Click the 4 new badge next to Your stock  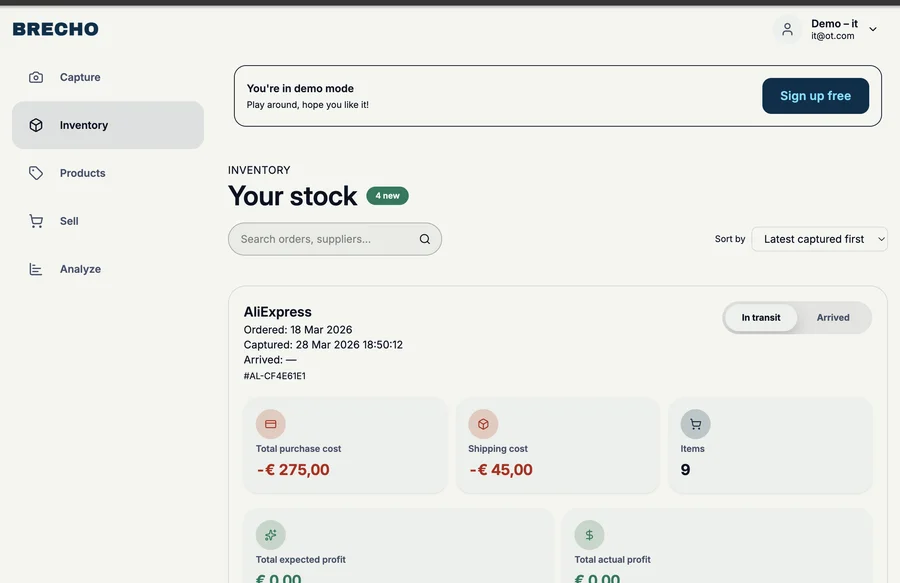click(387, 195)
